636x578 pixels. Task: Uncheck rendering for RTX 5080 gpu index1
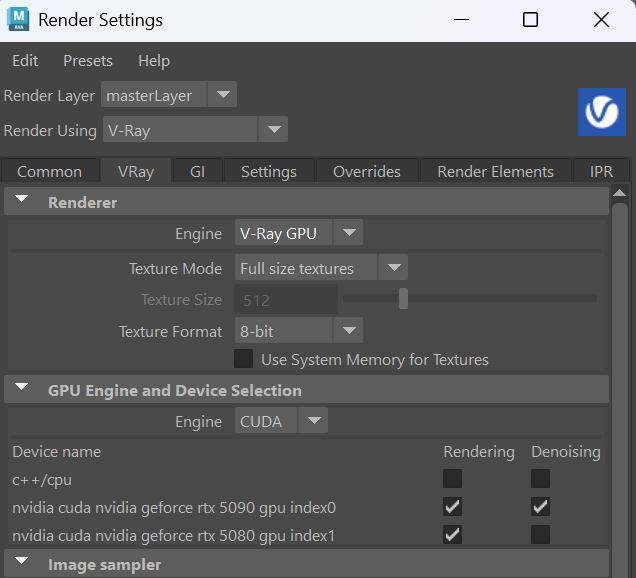pyautogui.click(x=453, y=535)
